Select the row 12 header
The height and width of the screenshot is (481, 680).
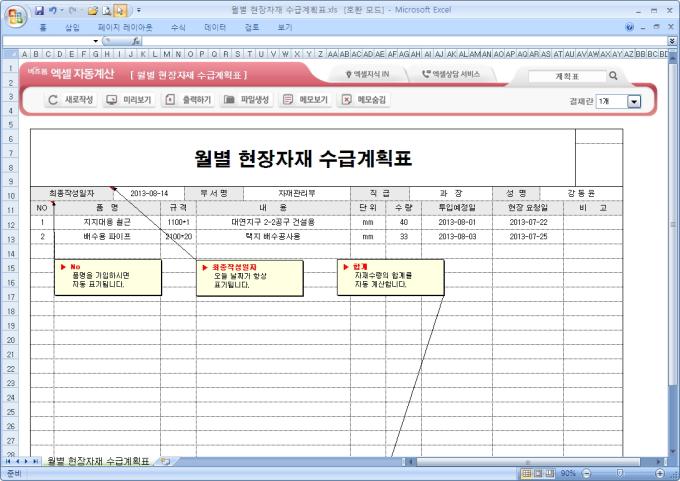pyautogui.click(x=10, y=225)
